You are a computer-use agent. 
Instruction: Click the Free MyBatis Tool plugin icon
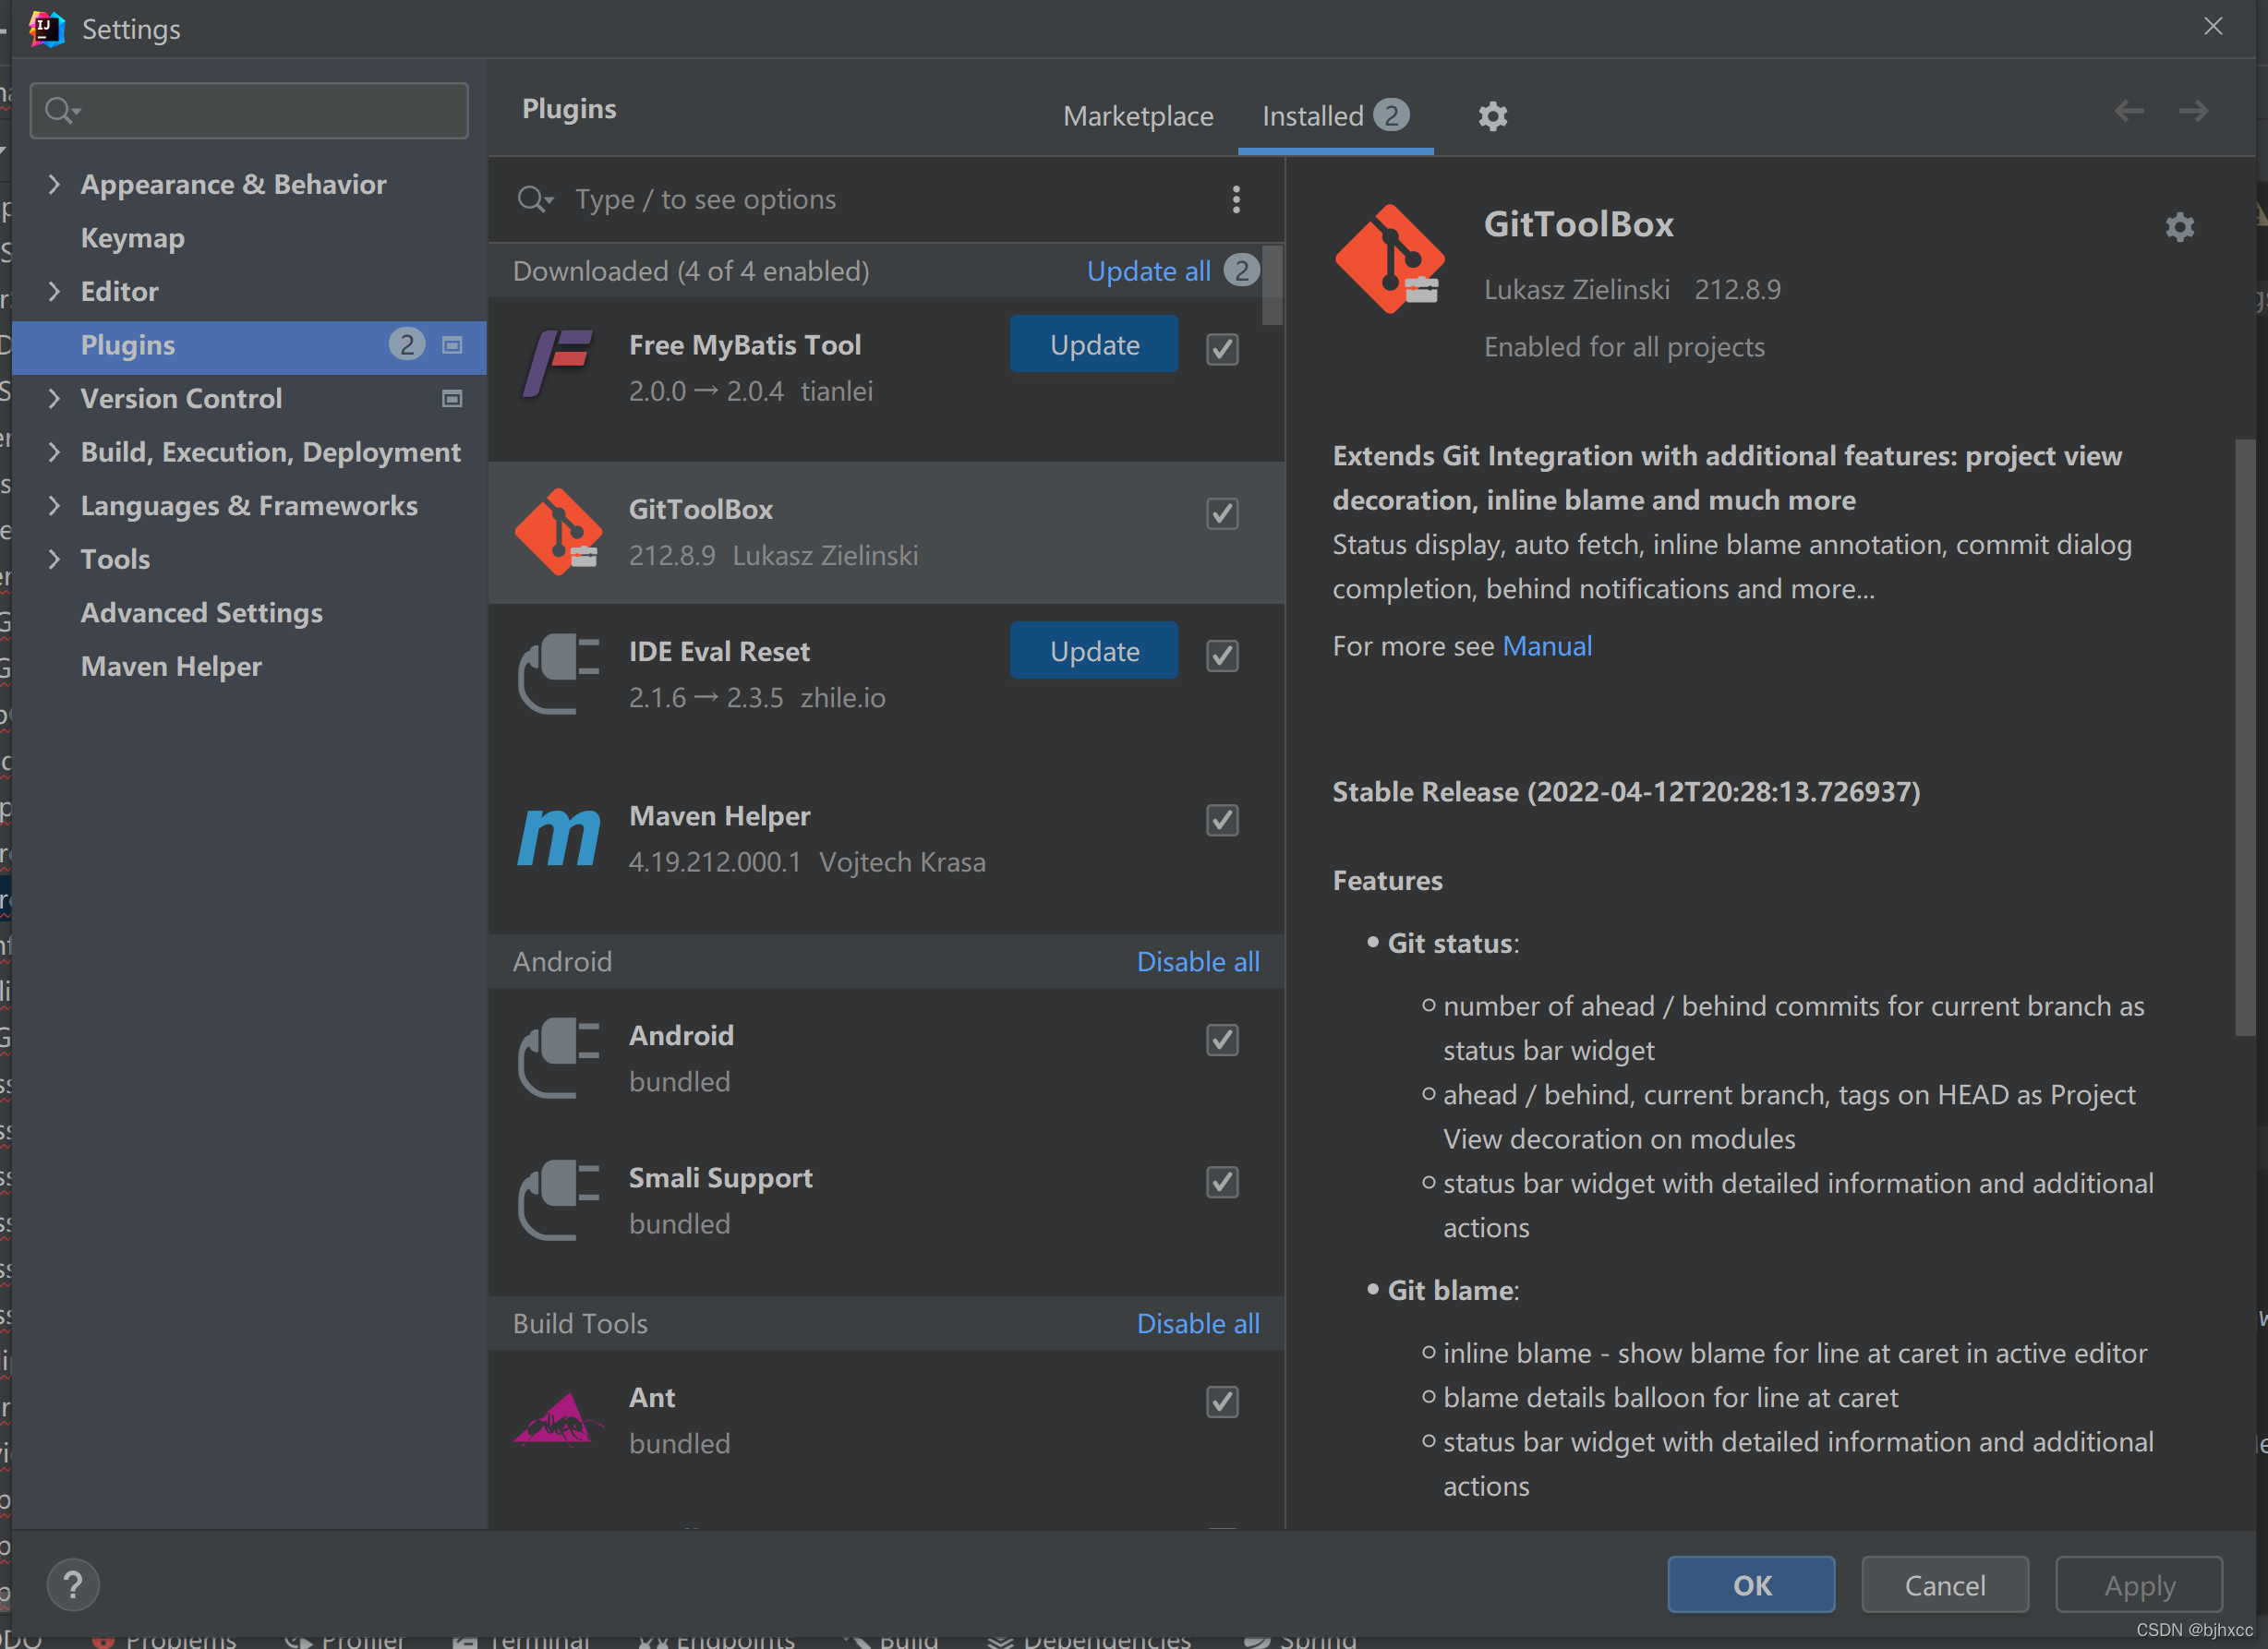pos(558,364)
